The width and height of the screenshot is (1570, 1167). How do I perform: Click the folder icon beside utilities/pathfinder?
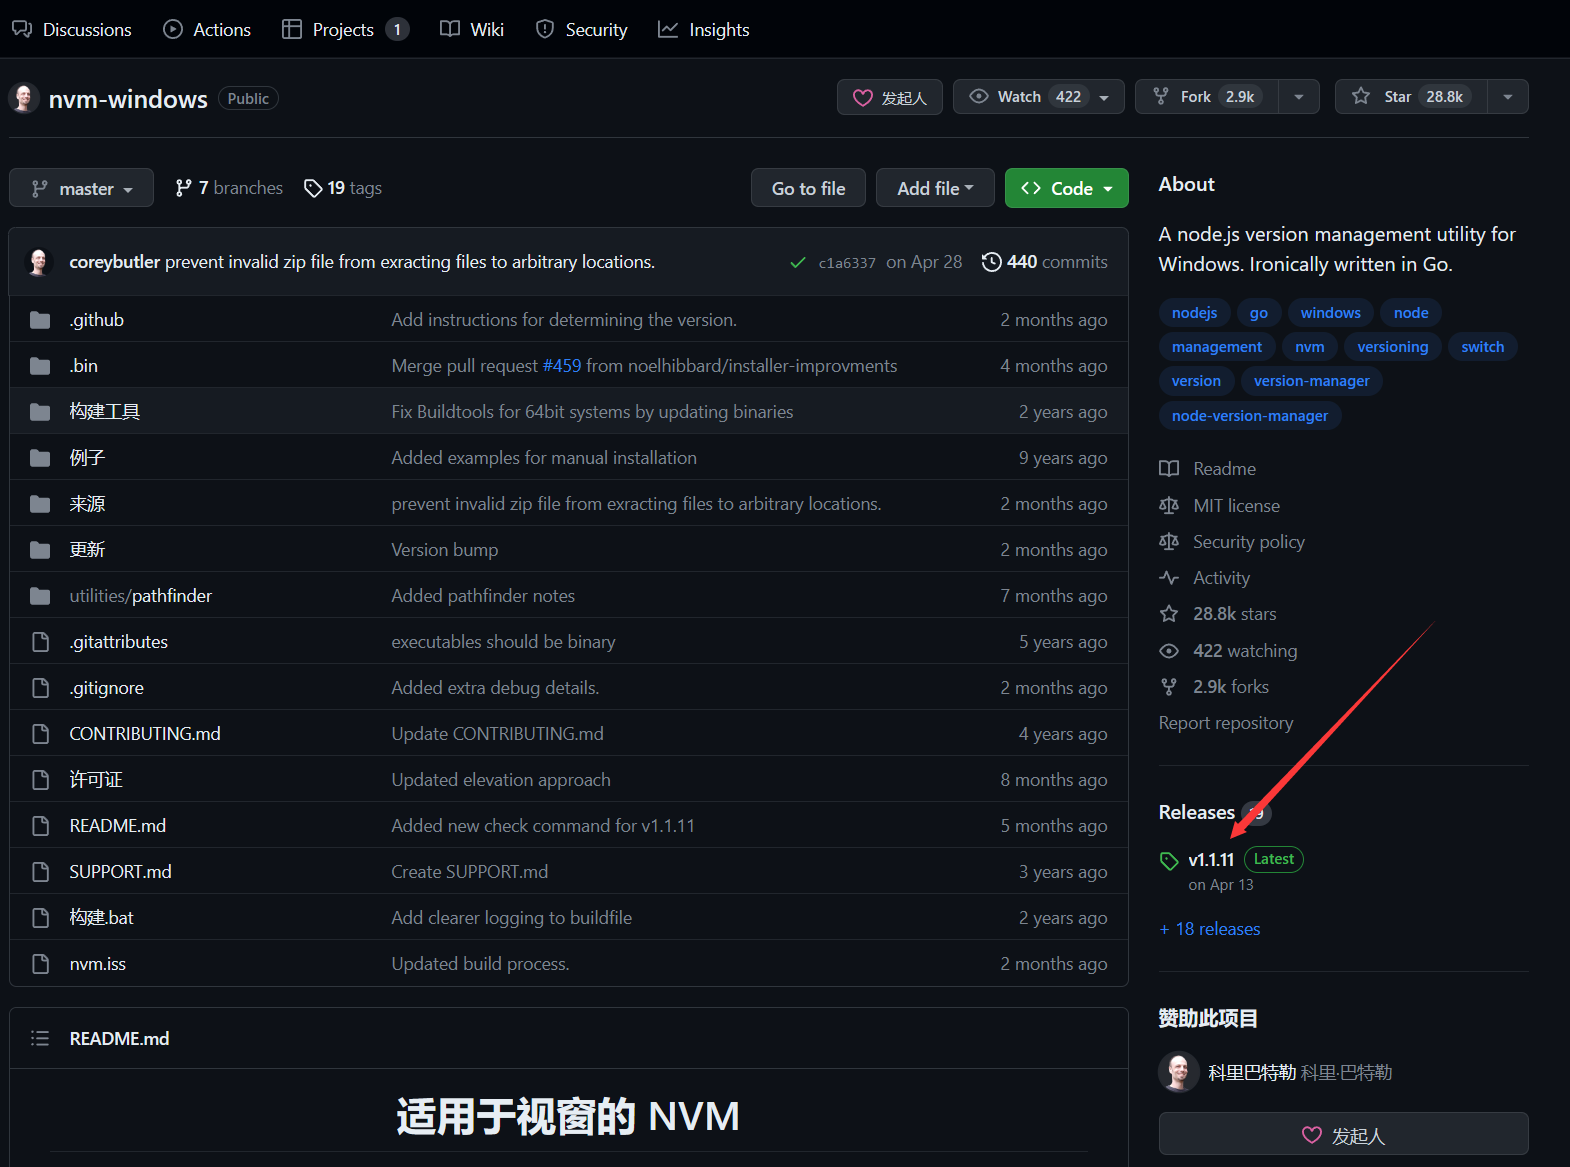pos(40,596)
